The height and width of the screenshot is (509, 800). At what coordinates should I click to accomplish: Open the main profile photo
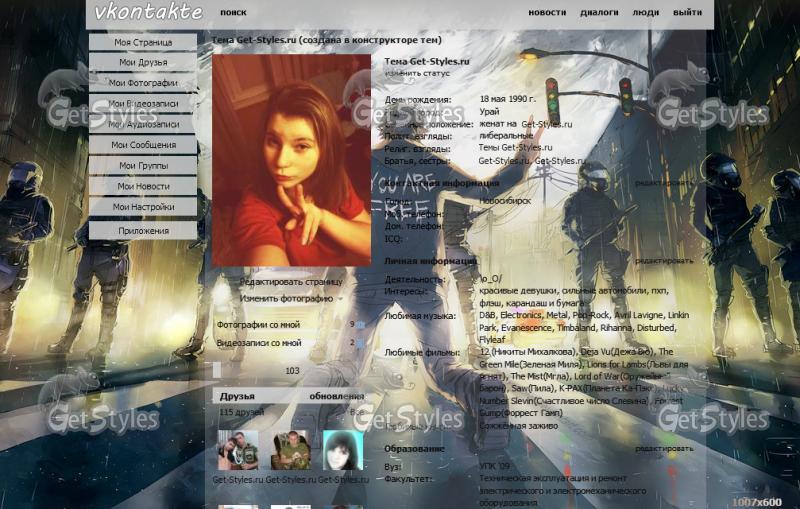pos(291,160)
